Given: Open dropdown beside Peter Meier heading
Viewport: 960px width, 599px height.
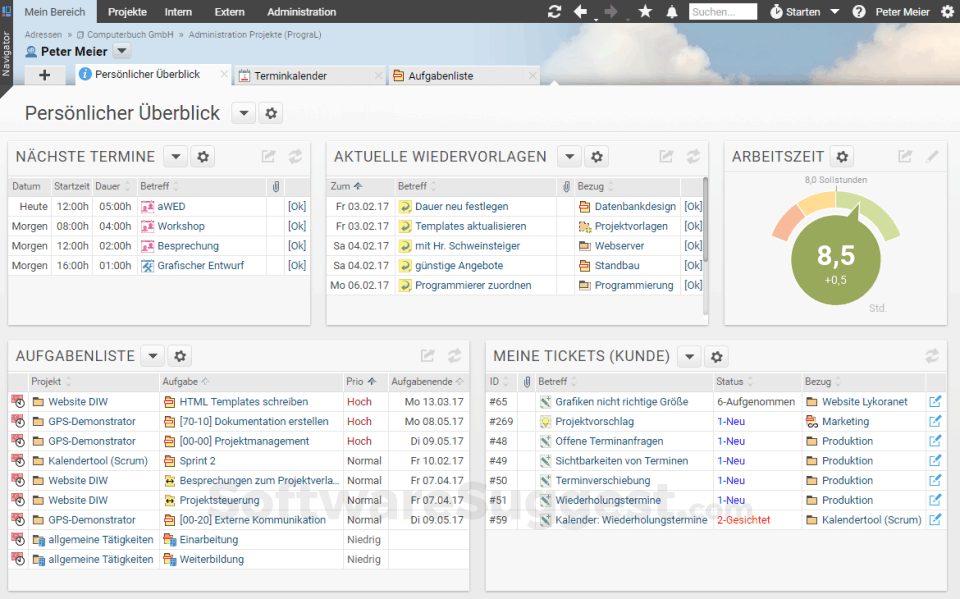Looking at the screenshot, I should point(121,51).
